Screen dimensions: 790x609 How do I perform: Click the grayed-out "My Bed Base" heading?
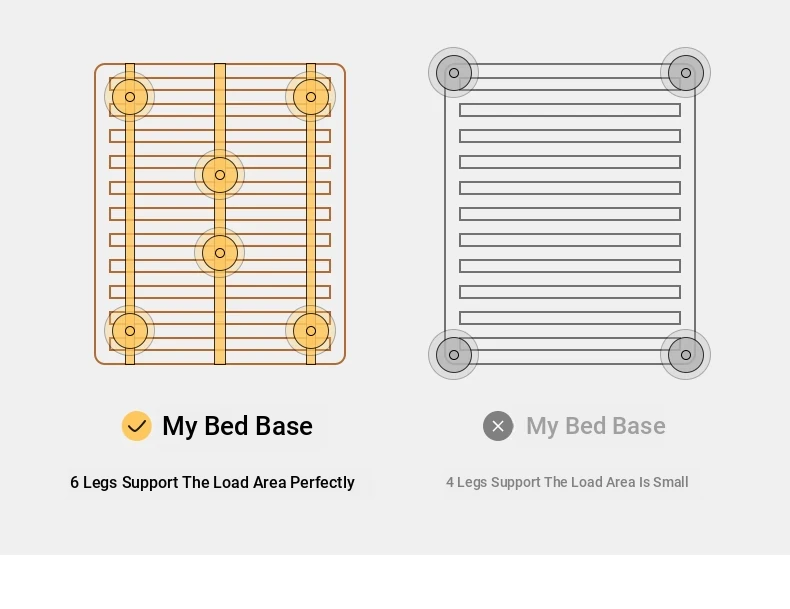[596, 426]
